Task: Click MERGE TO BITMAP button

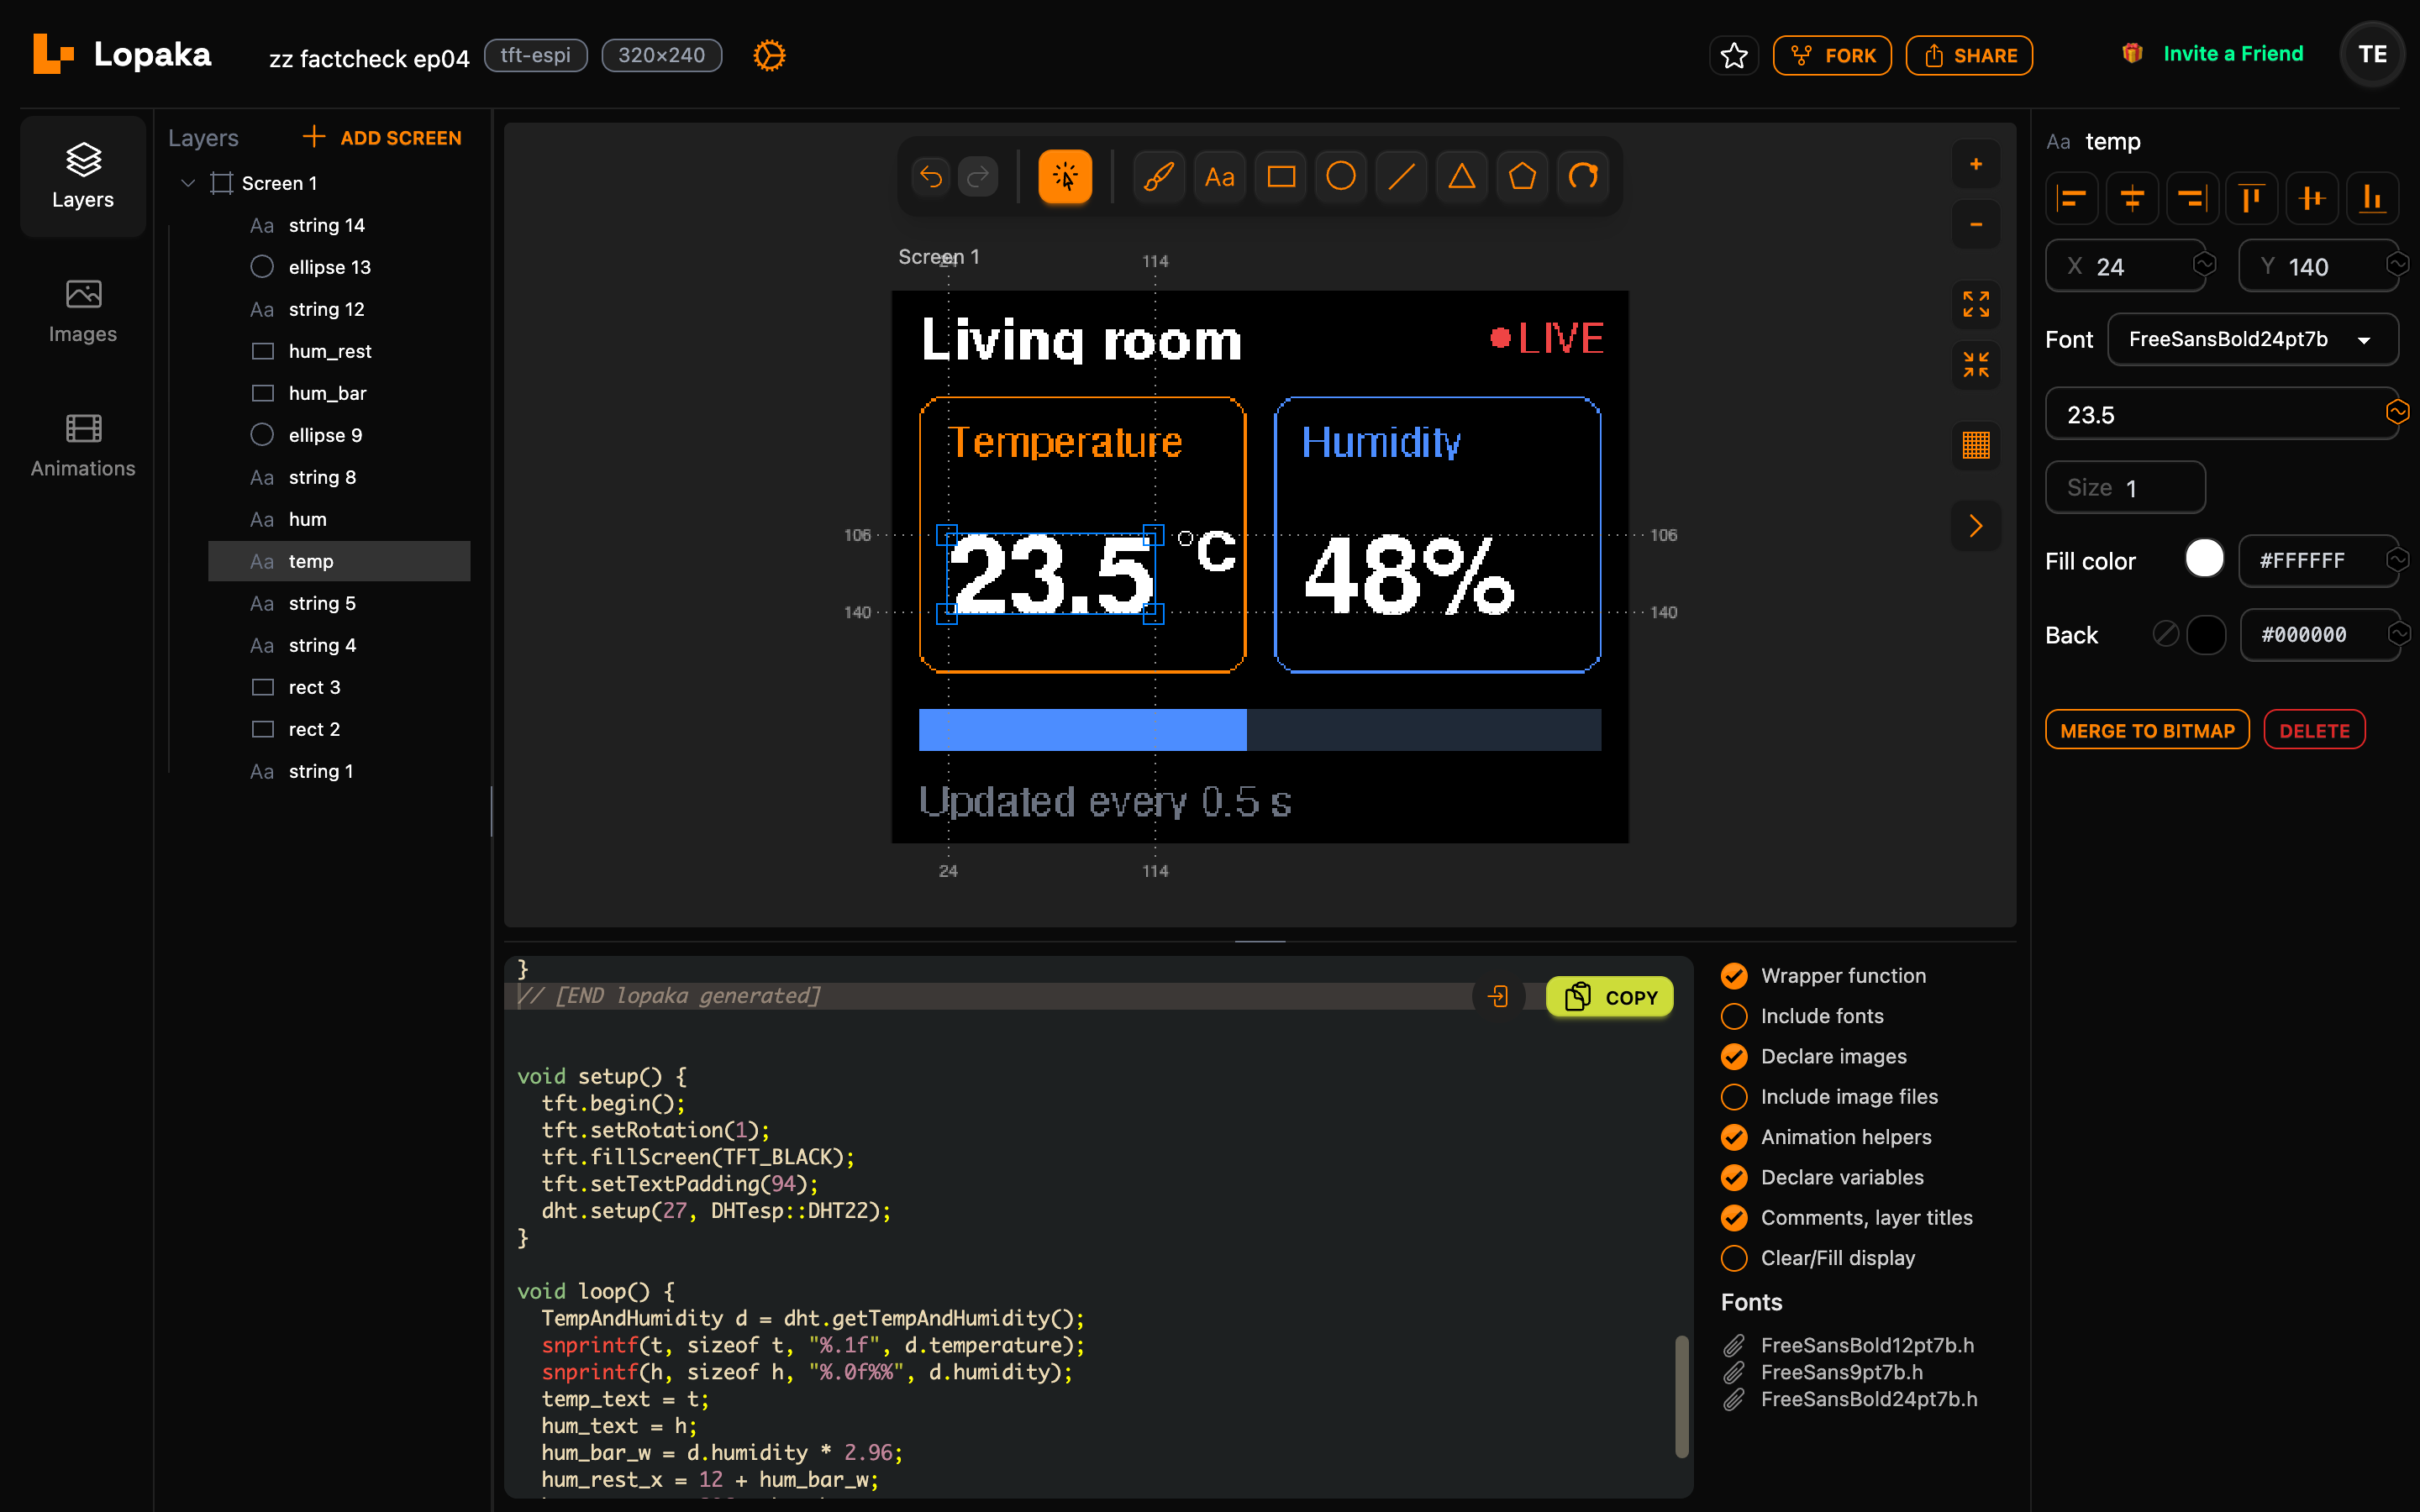Action: [2147, 730]
